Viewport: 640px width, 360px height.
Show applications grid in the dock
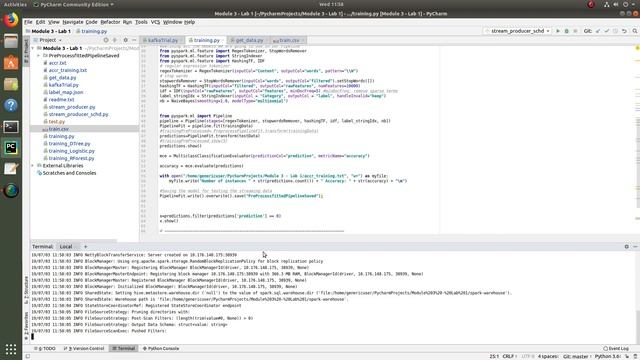(11, 349)
